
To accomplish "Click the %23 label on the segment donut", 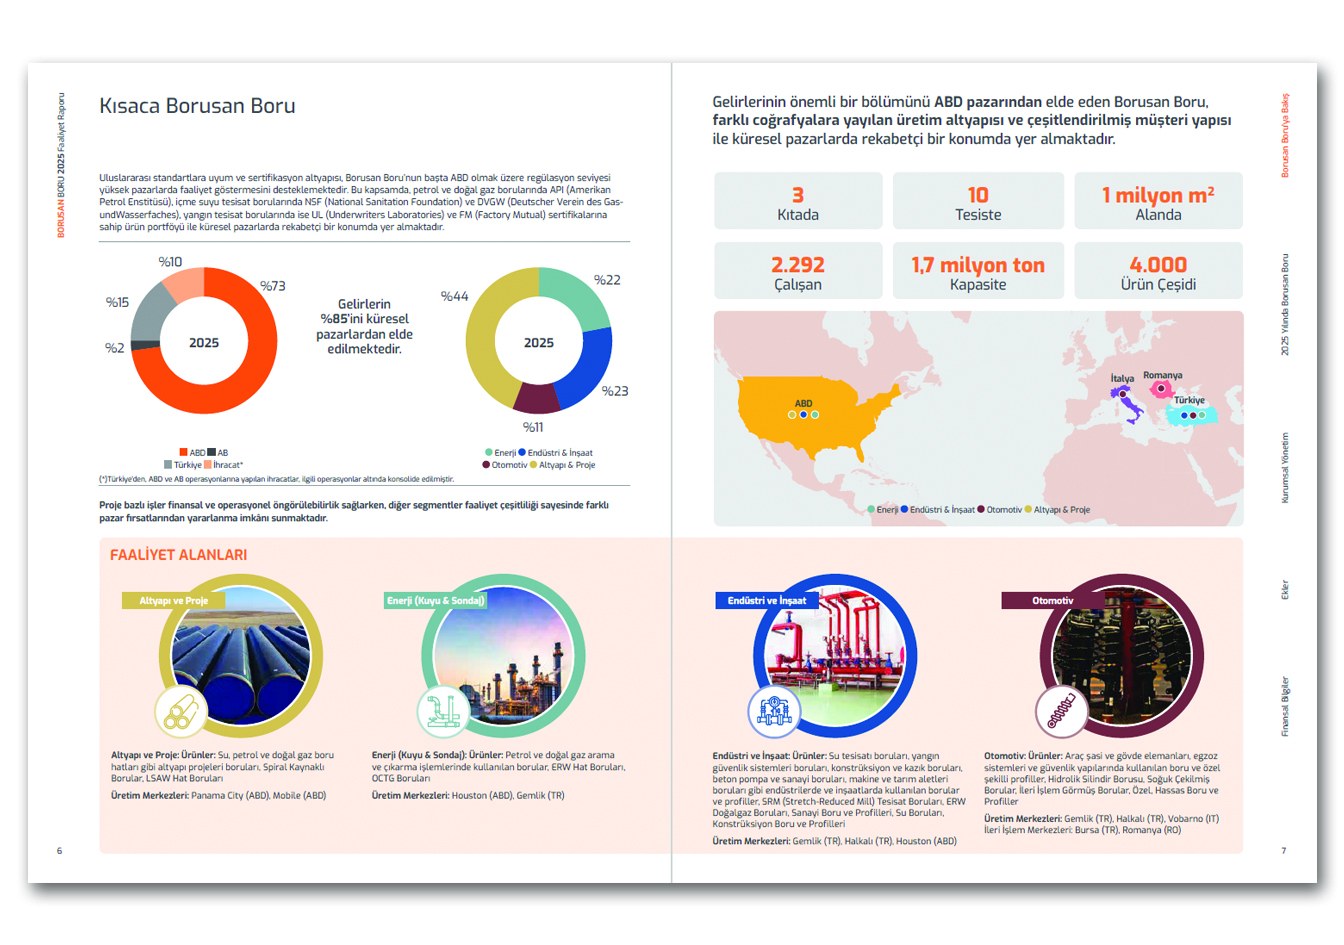I will [x=615, y=391].
